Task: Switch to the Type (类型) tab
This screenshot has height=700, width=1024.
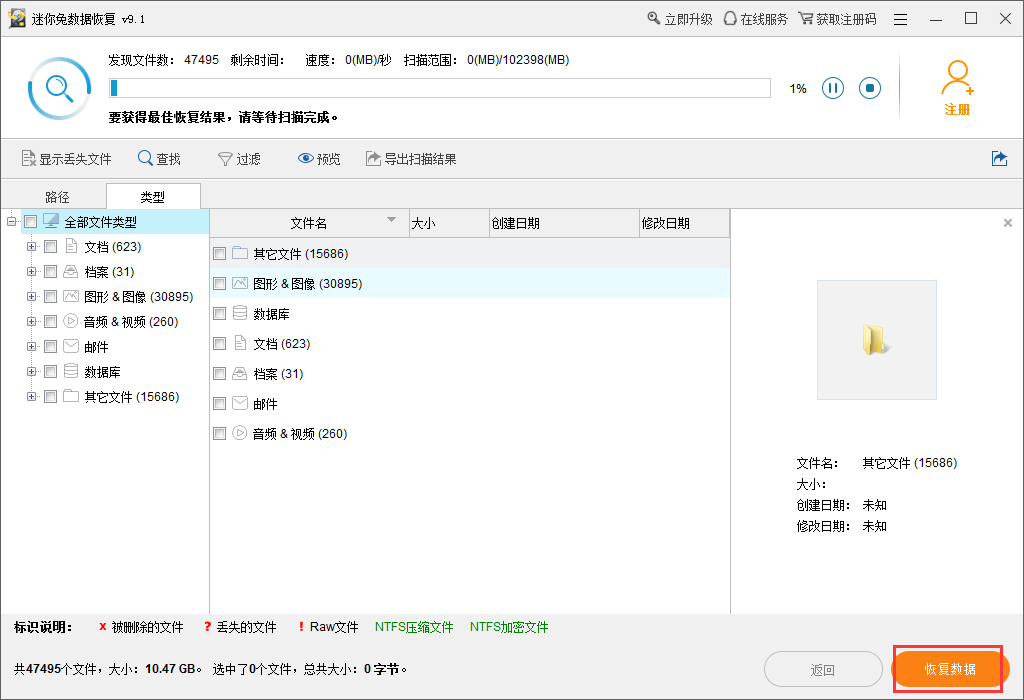Action: 153,197
